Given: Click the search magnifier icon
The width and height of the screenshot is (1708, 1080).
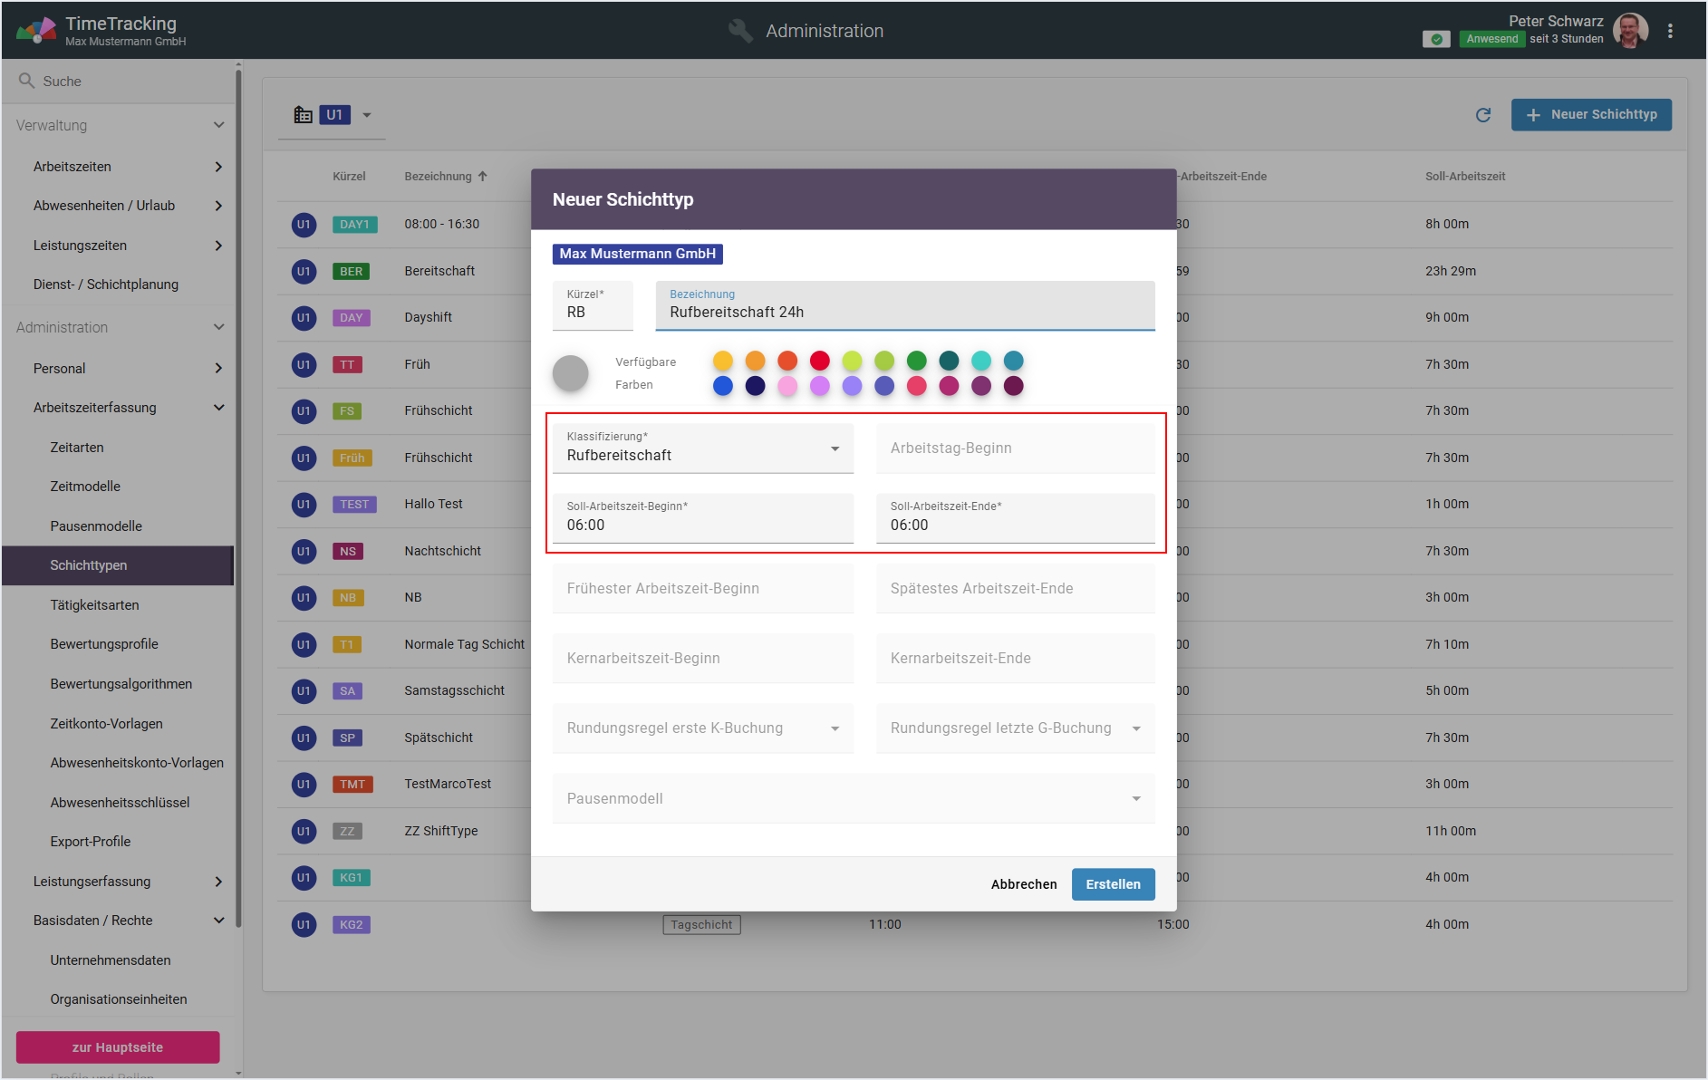Looking at the screenshot, I should pyautogui.click(x=27, y=81).
